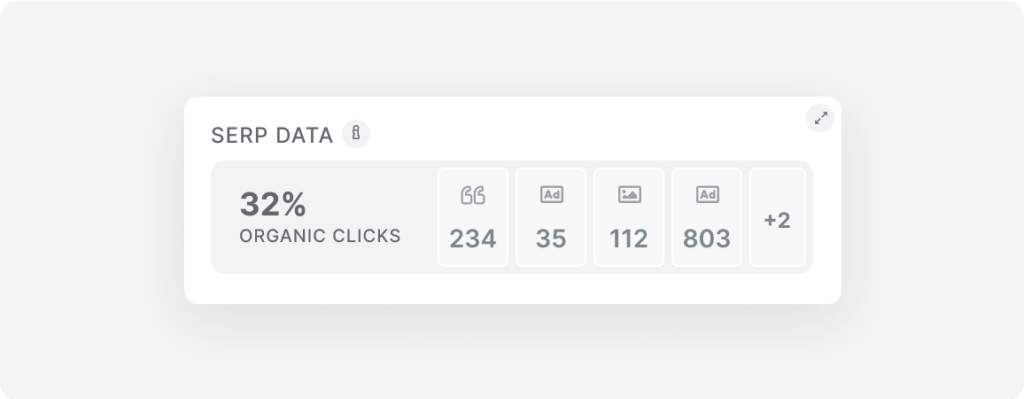1024x399 pixels.
Task: Click empty space between ORGANIC CLICKS and quote tile
Action: tap(419, 217)
